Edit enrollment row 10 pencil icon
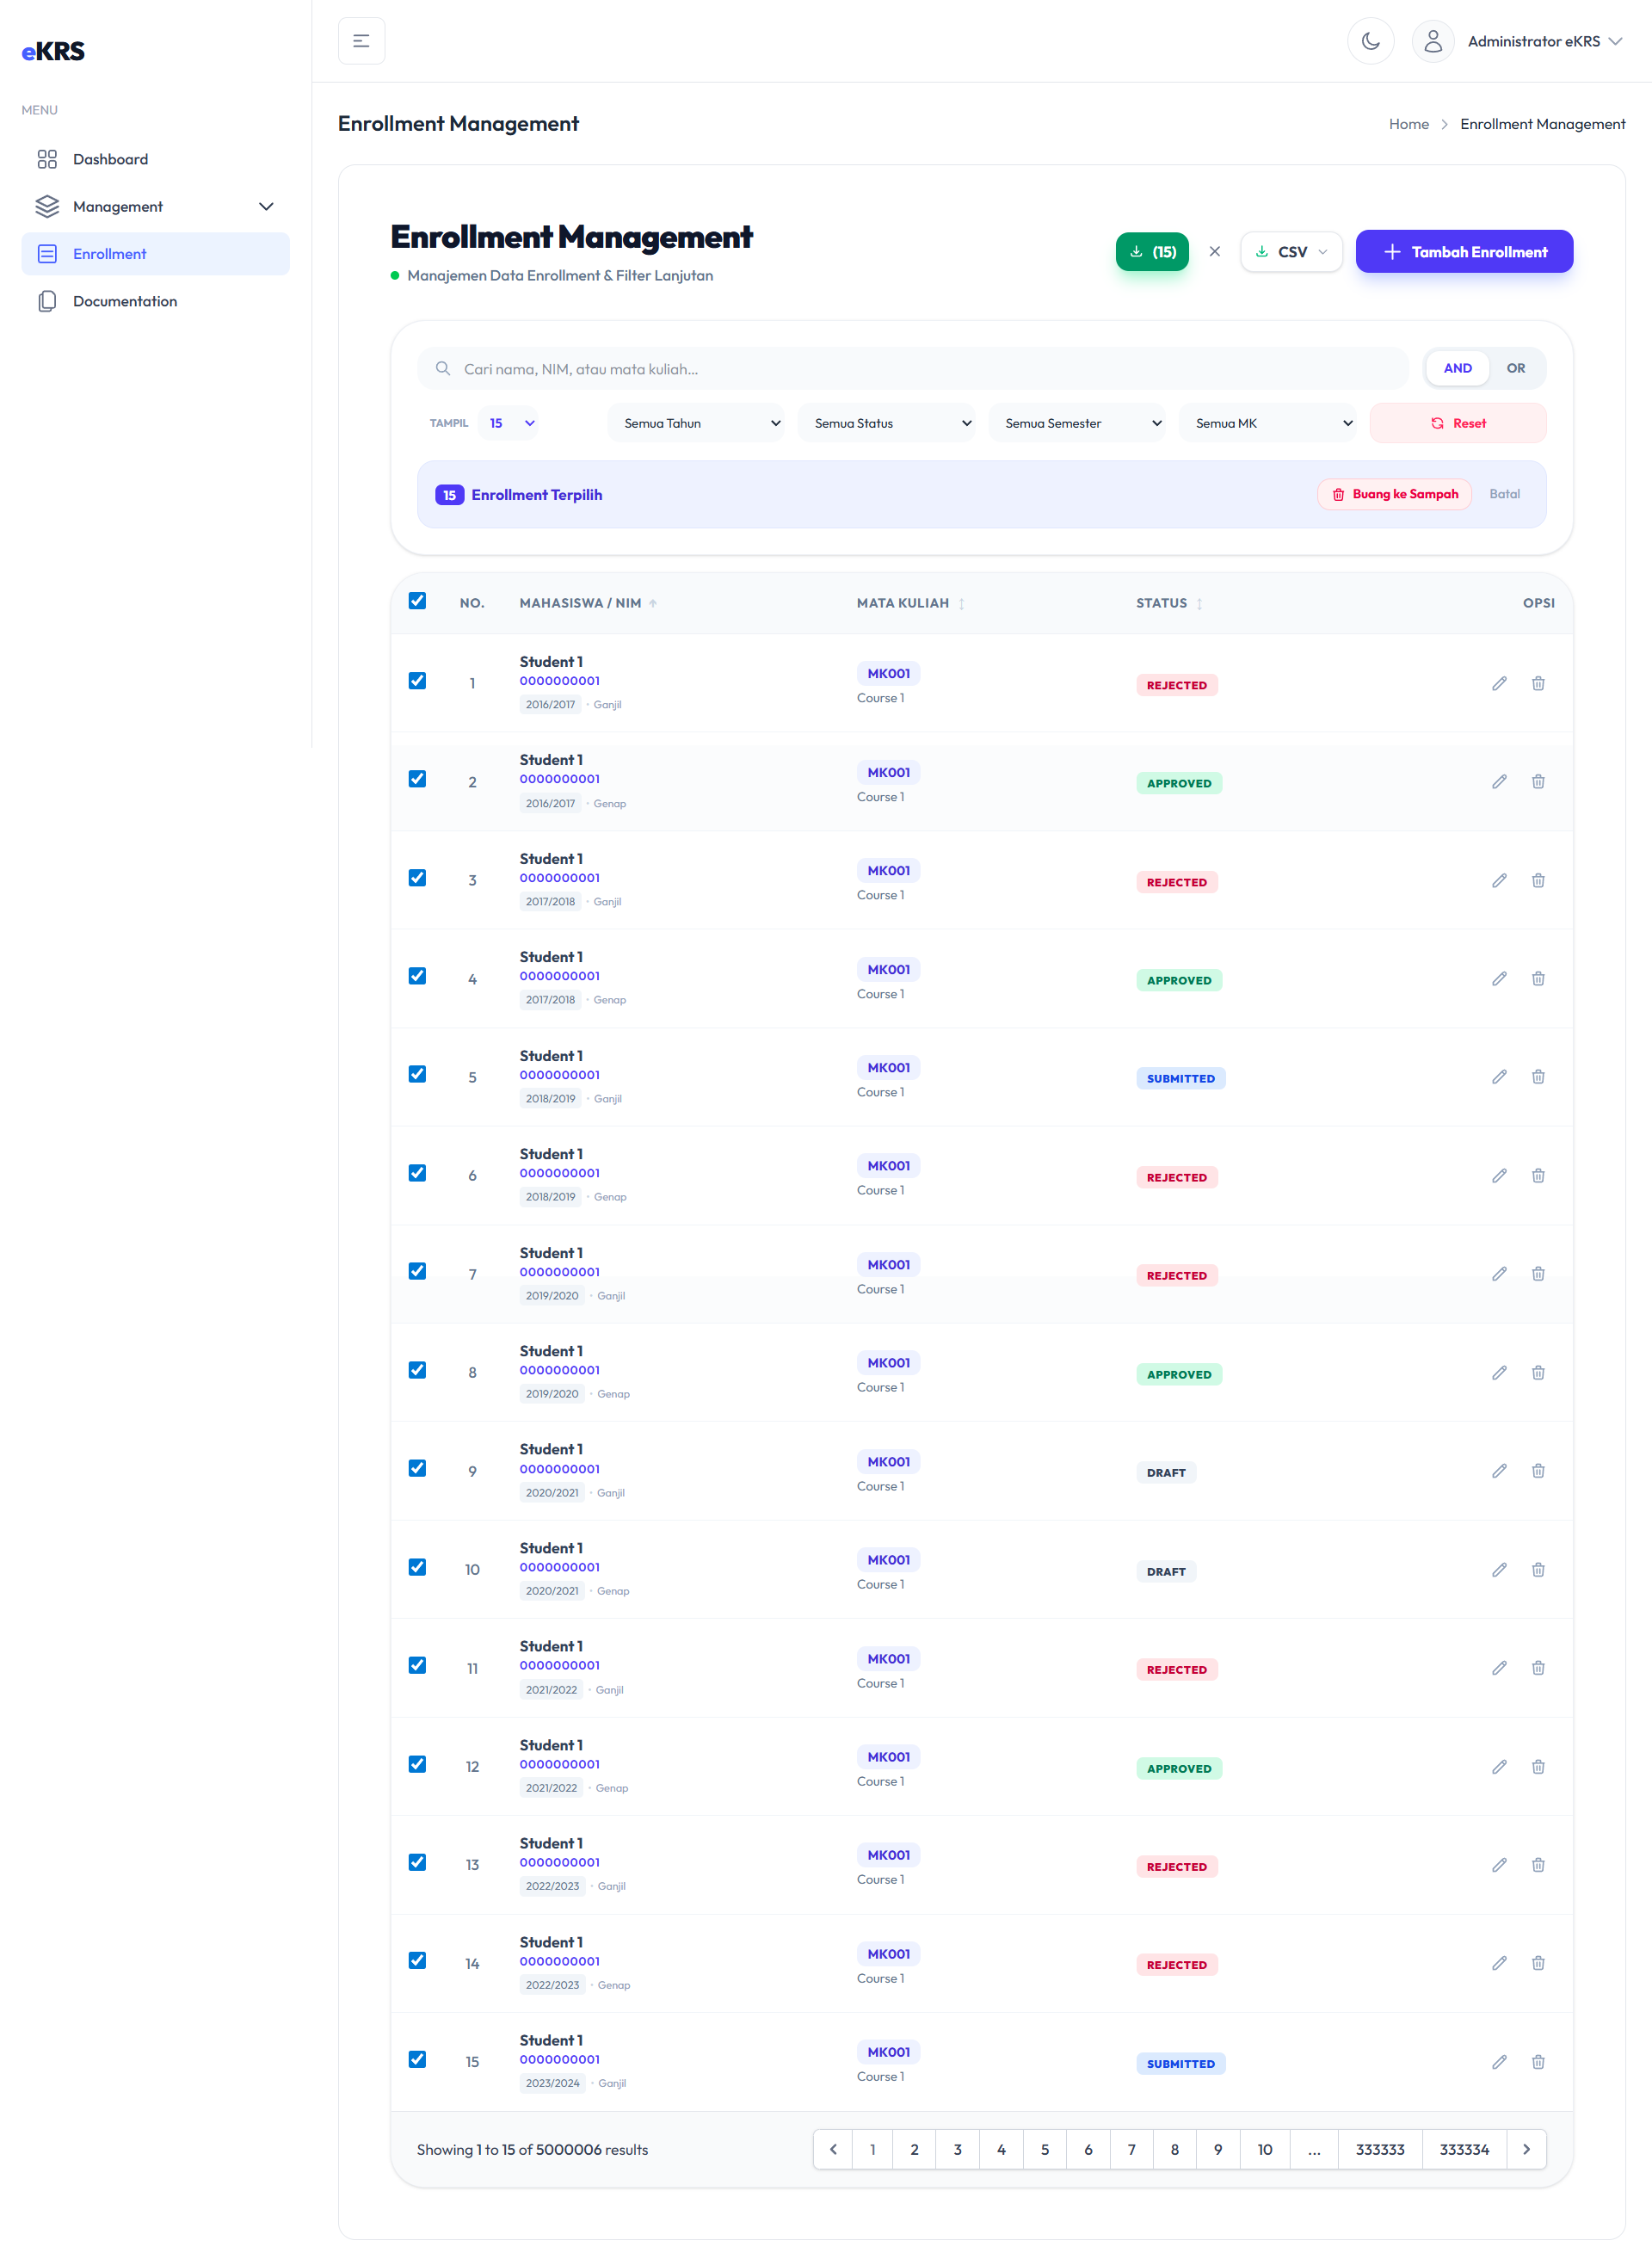The height and width of the screenshot is (2265, 1652). [1498, 1569]
